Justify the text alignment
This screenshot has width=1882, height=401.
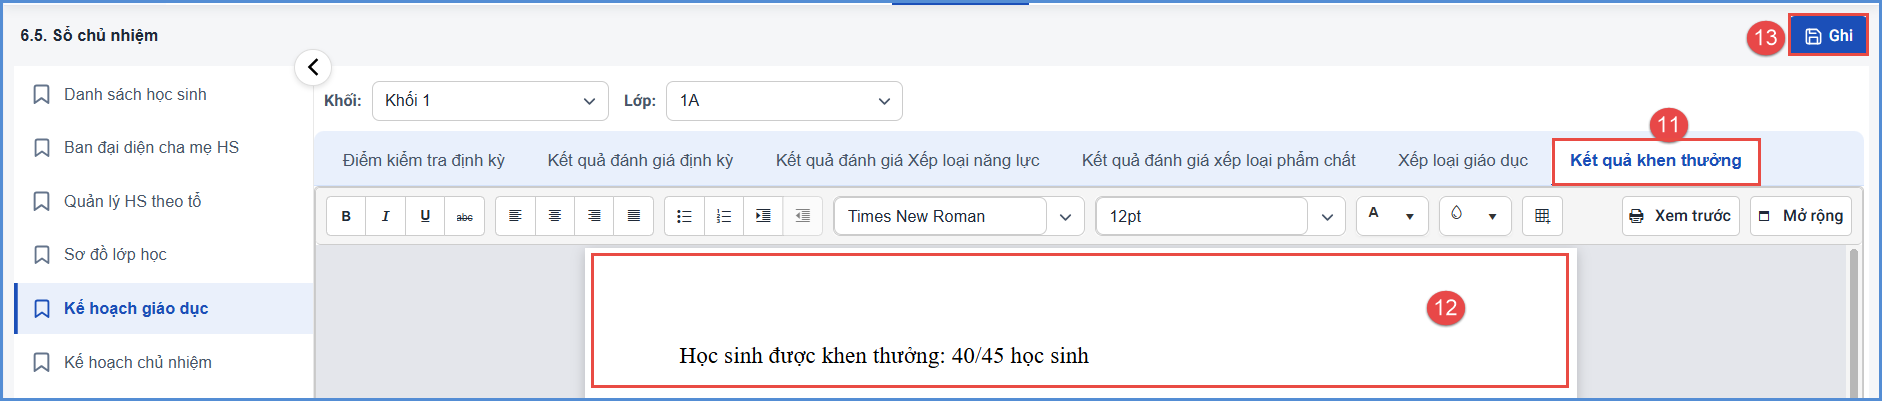pos(634,216)
